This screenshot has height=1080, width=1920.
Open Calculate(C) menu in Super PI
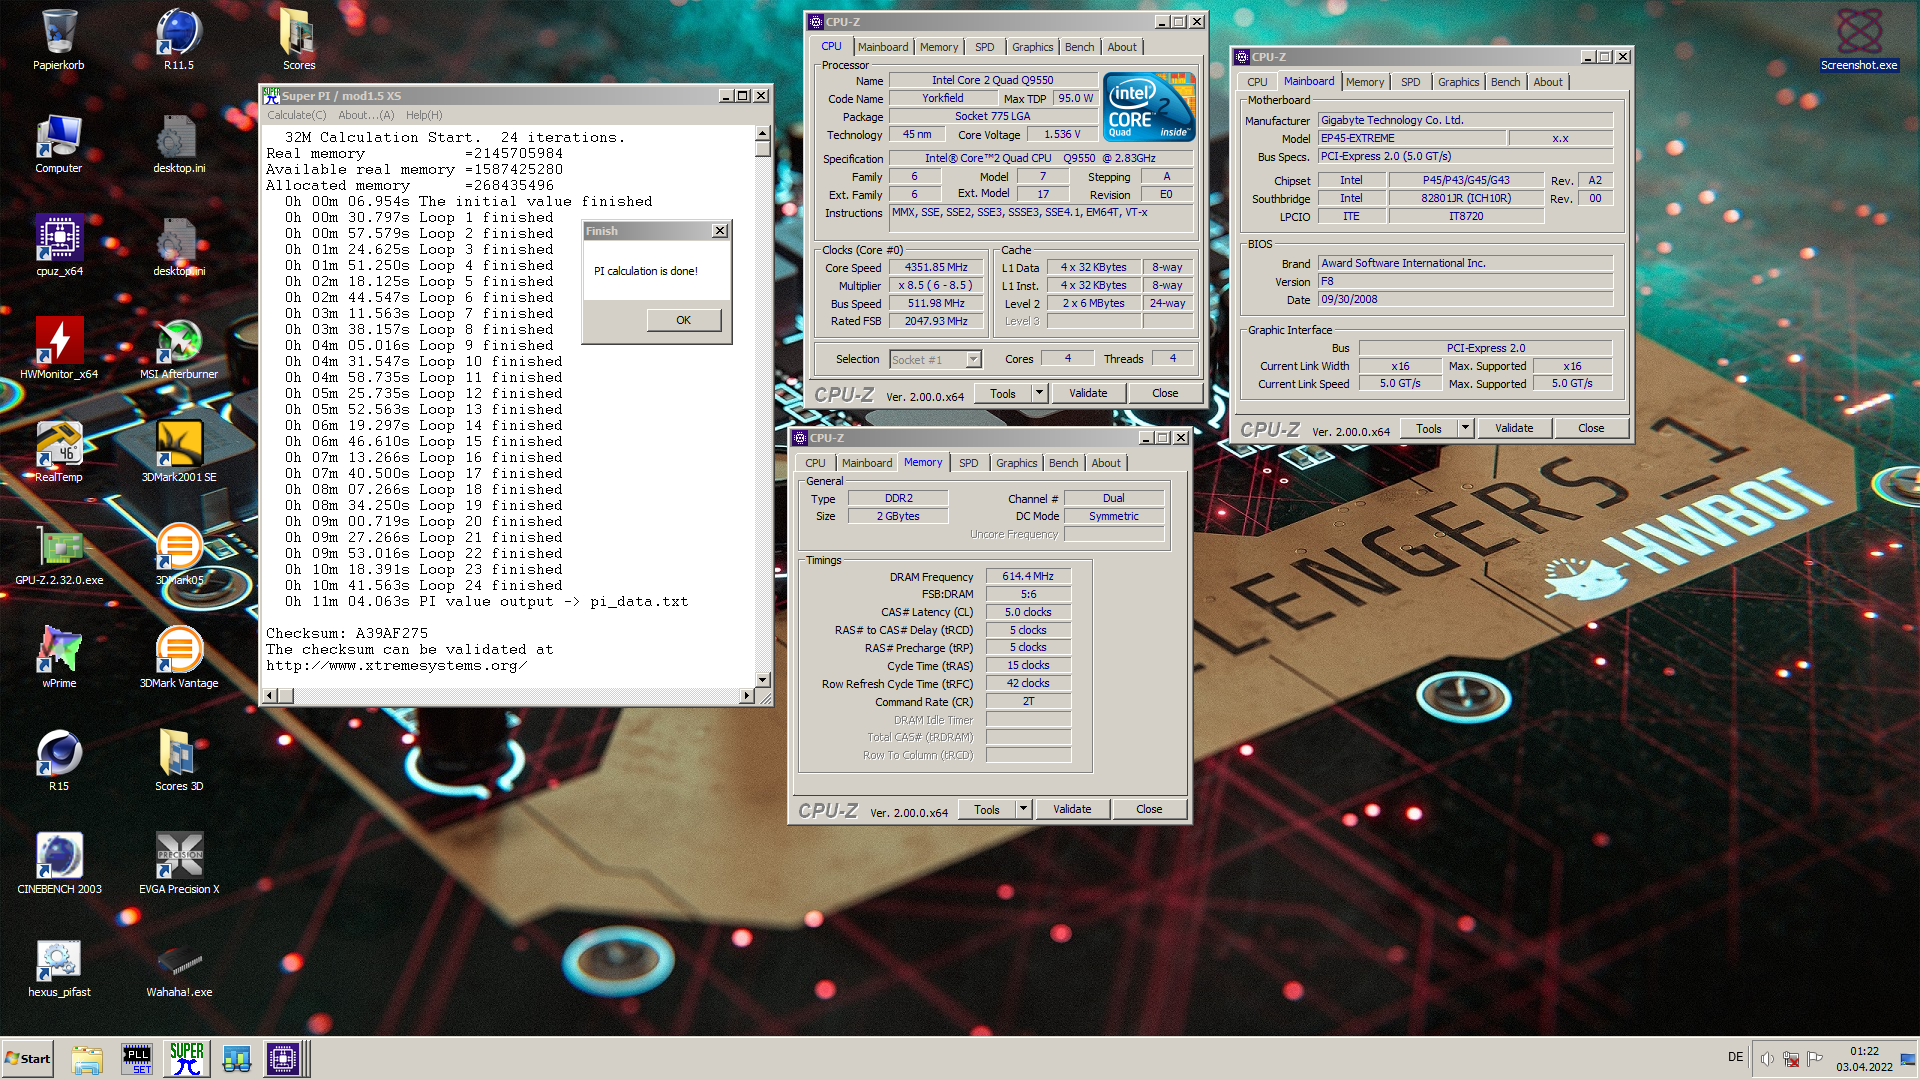[x=296, y=115]
